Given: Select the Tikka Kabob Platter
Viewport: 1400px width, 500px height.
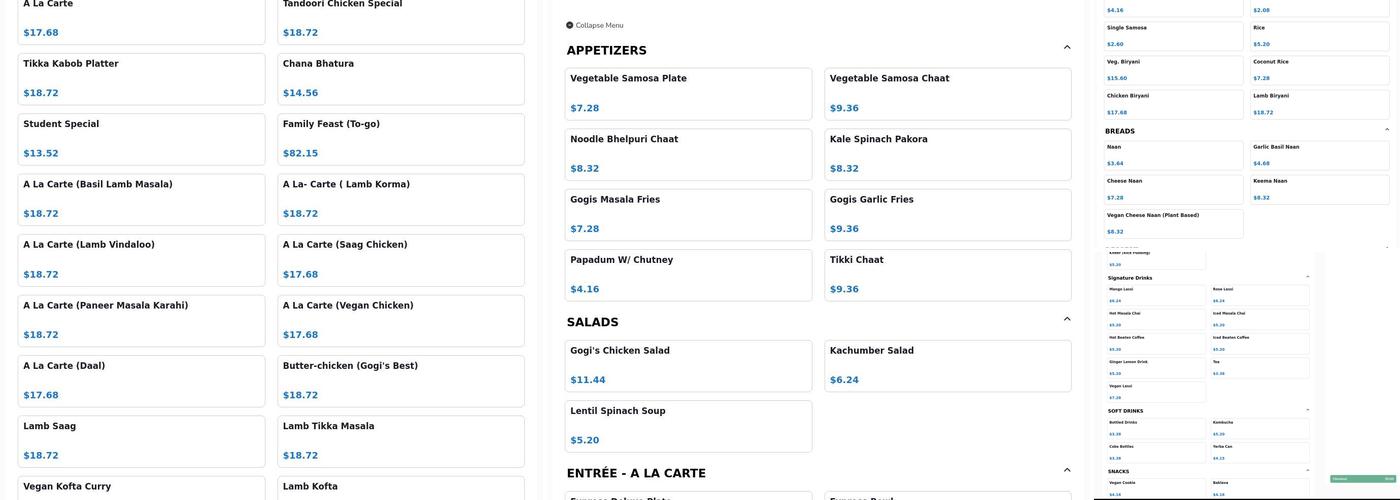Looking at the screenshot, I should pyautogui.click(x=142, y=78).
